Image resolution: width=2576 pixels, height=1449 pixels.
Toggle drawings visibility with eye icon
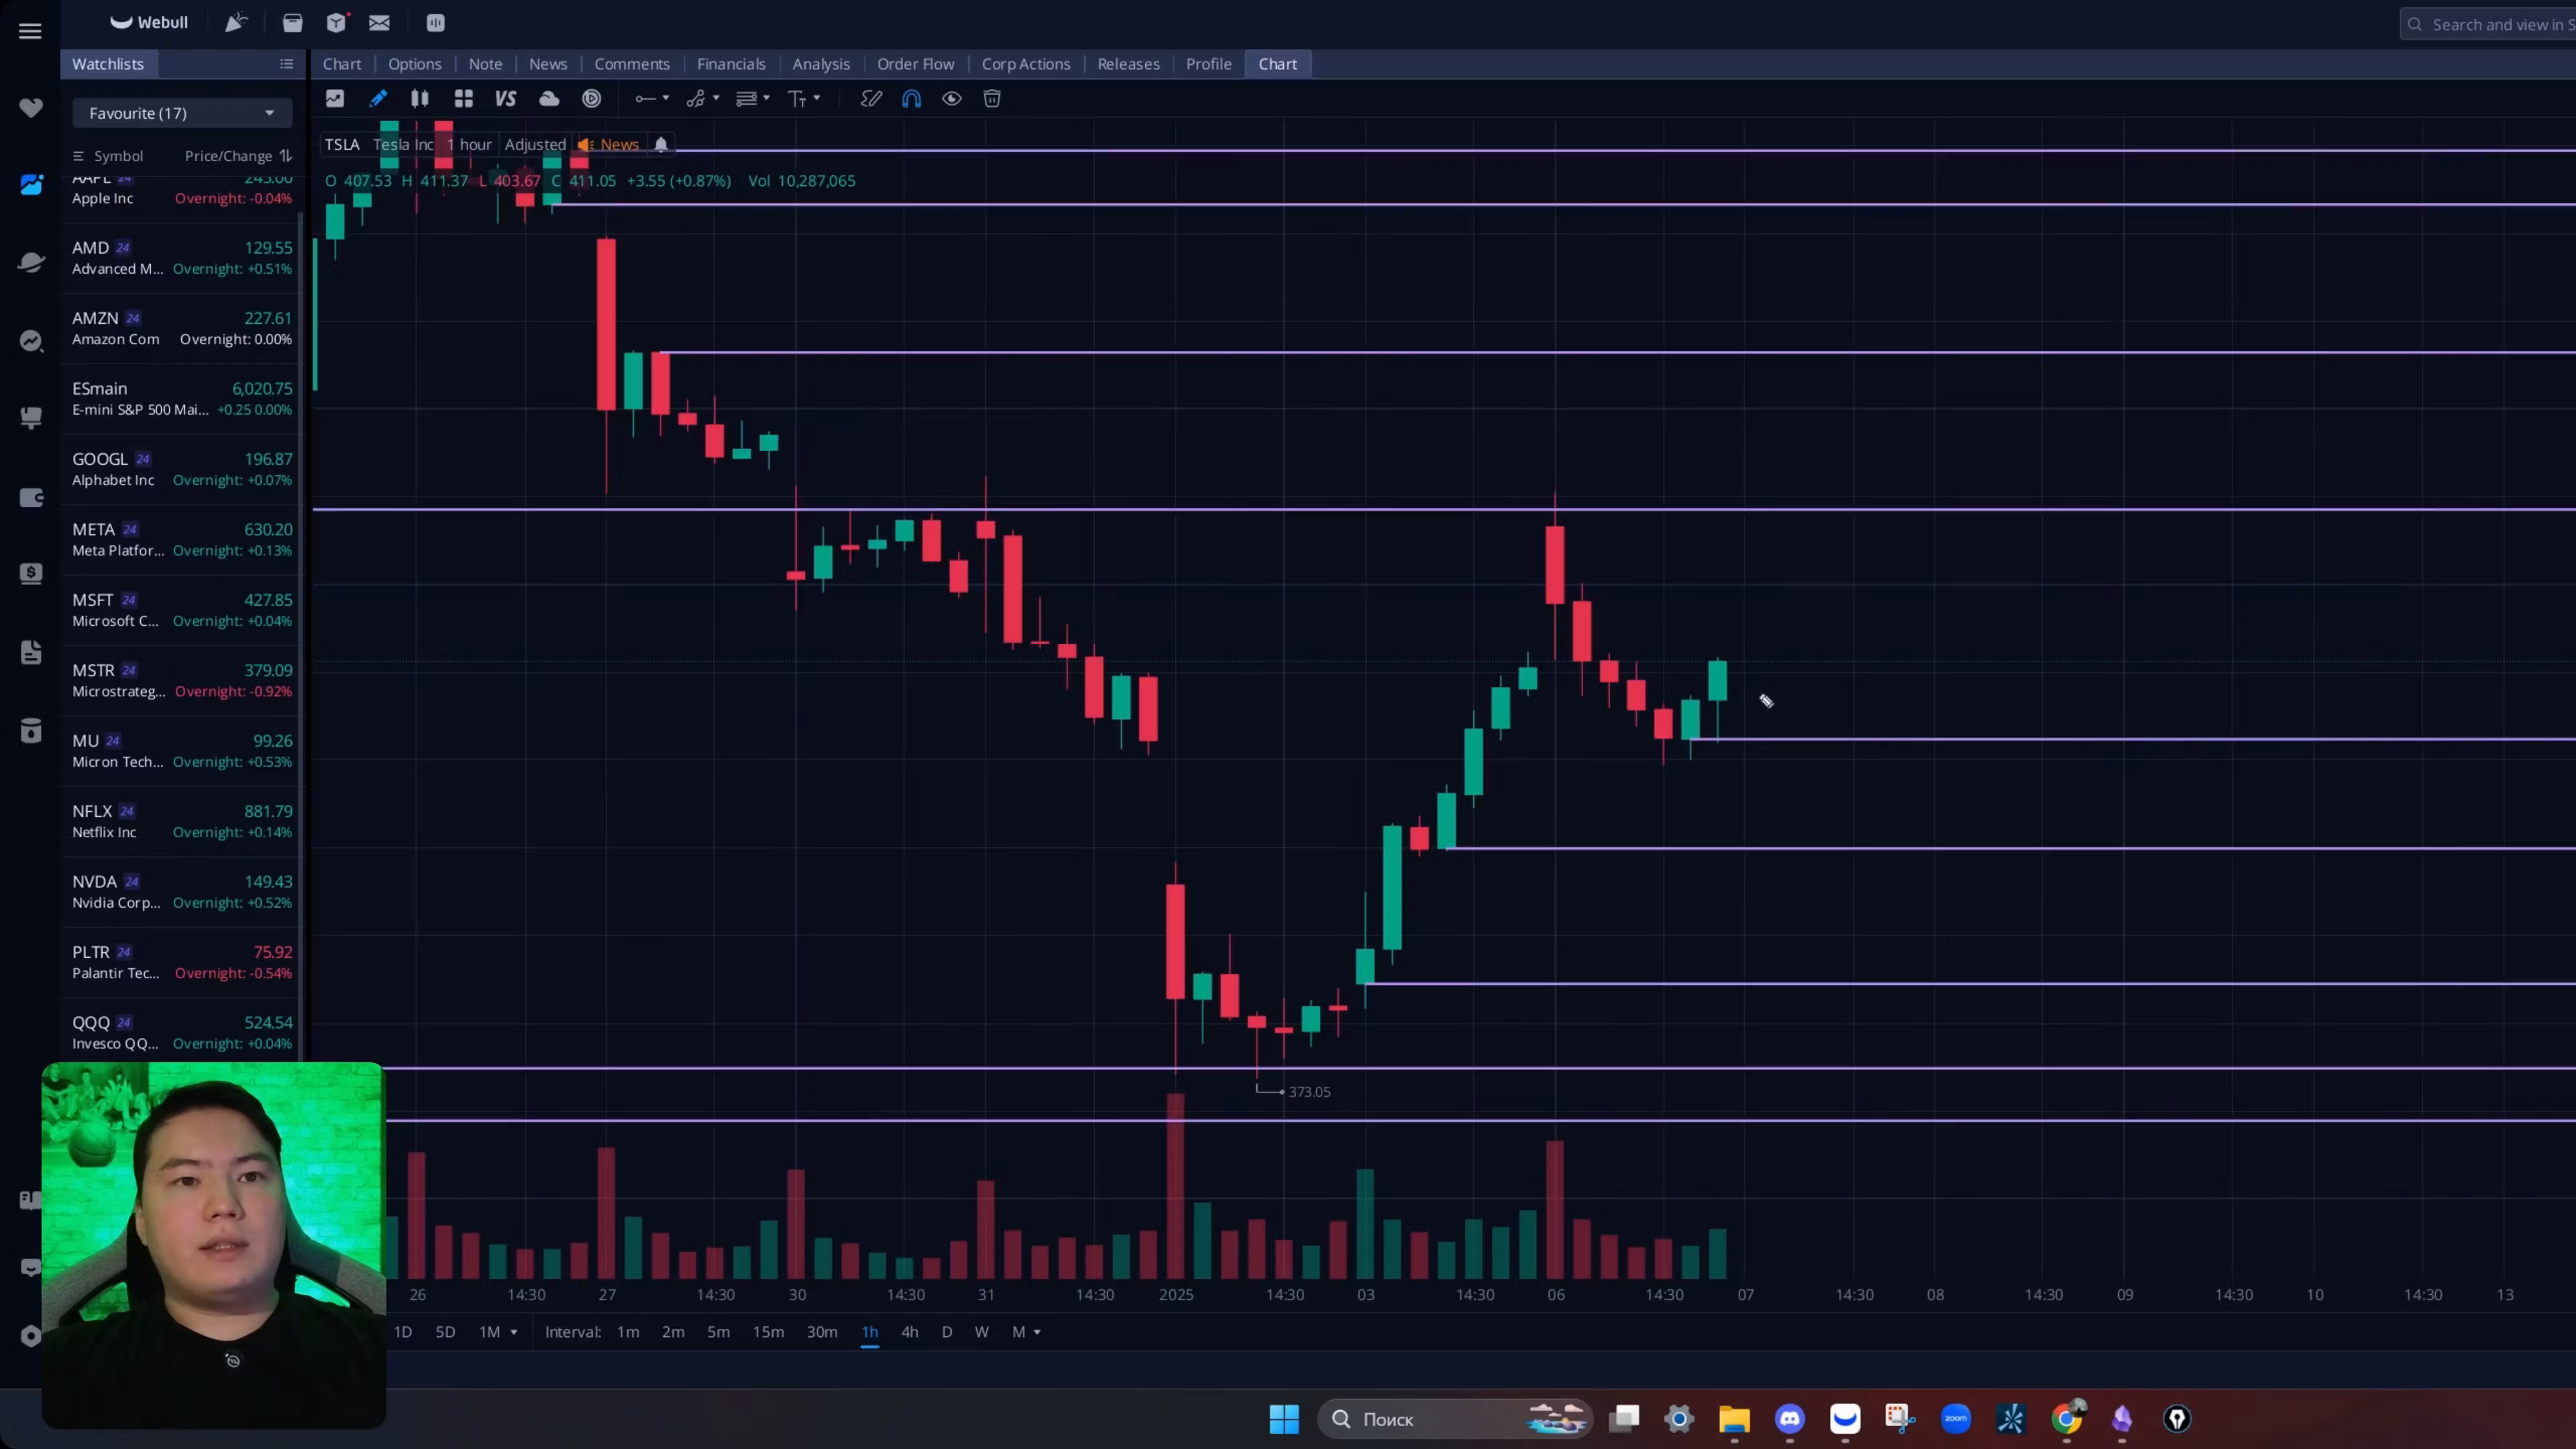pyautogui.click(x=952, y=99)
